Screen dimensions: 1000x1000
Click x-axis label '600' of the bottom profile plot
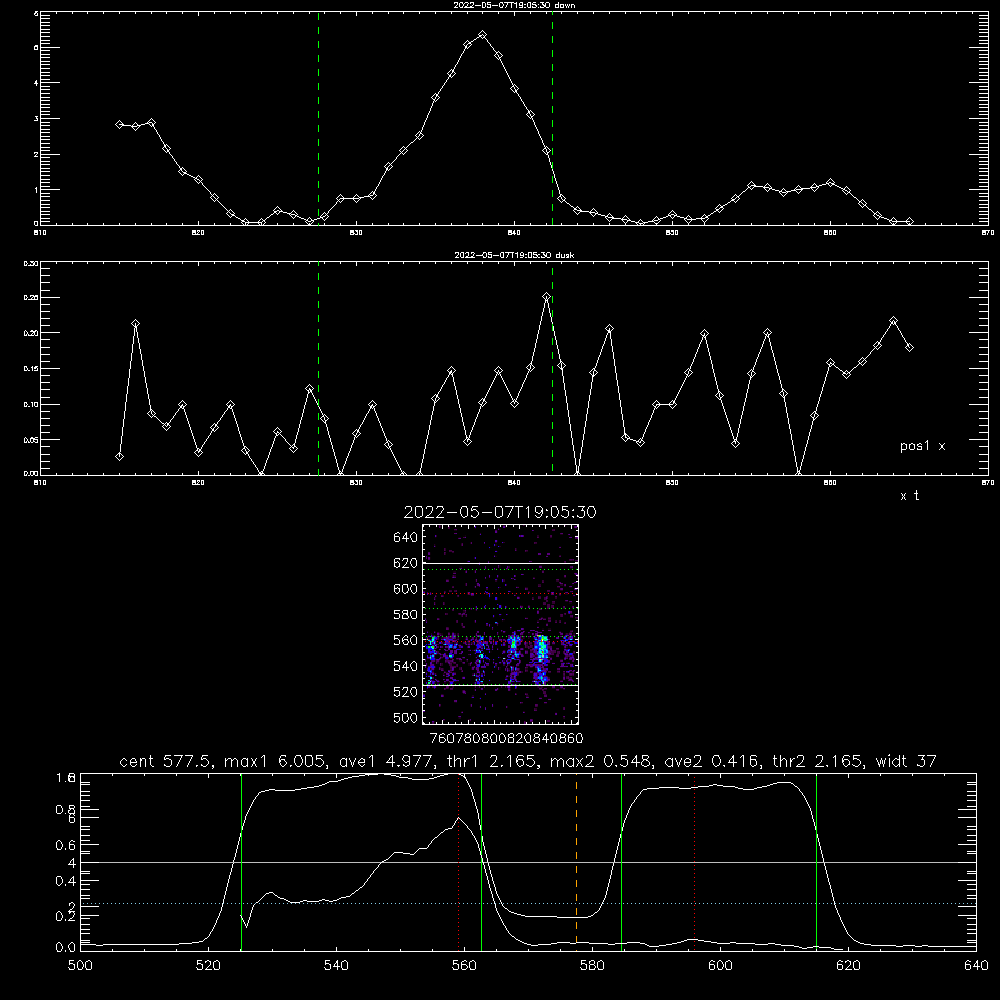tap(721, 966)
